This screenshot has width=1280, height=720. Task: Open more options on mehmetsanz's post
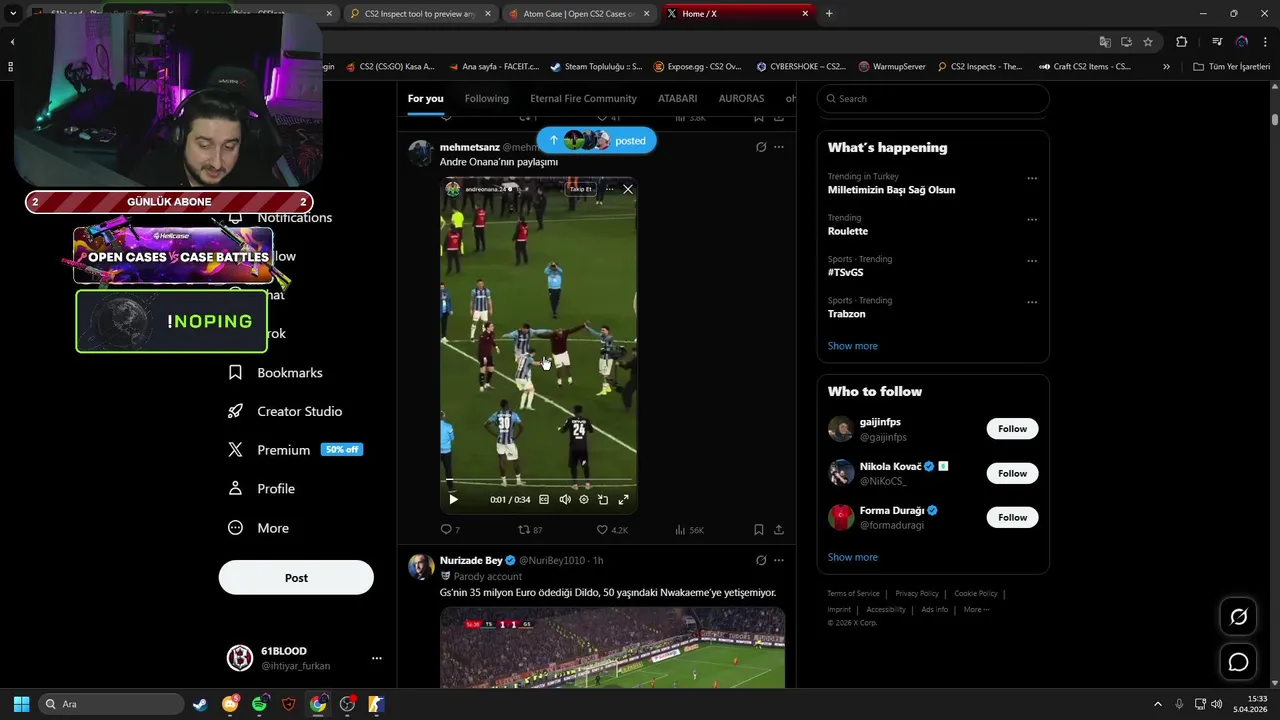(x=779, y=147)
